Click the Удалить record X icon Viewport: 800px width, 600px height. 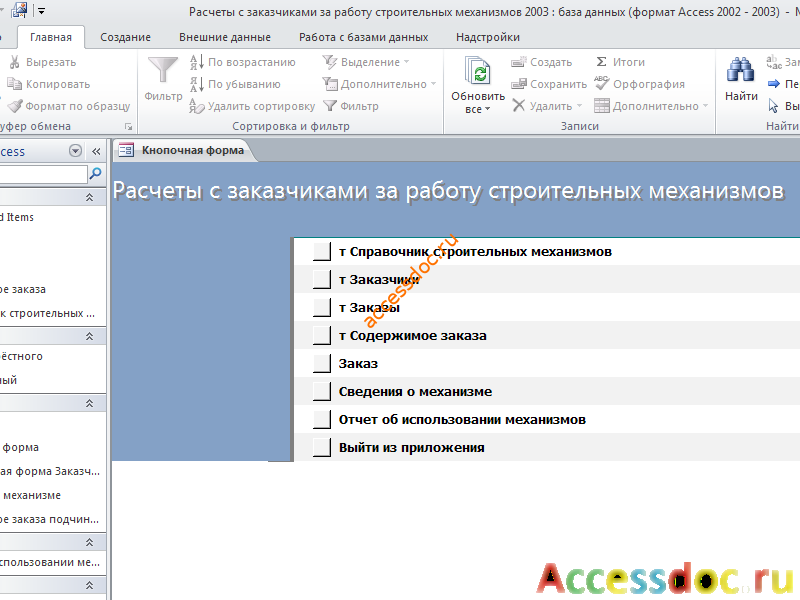pos(518,106)
